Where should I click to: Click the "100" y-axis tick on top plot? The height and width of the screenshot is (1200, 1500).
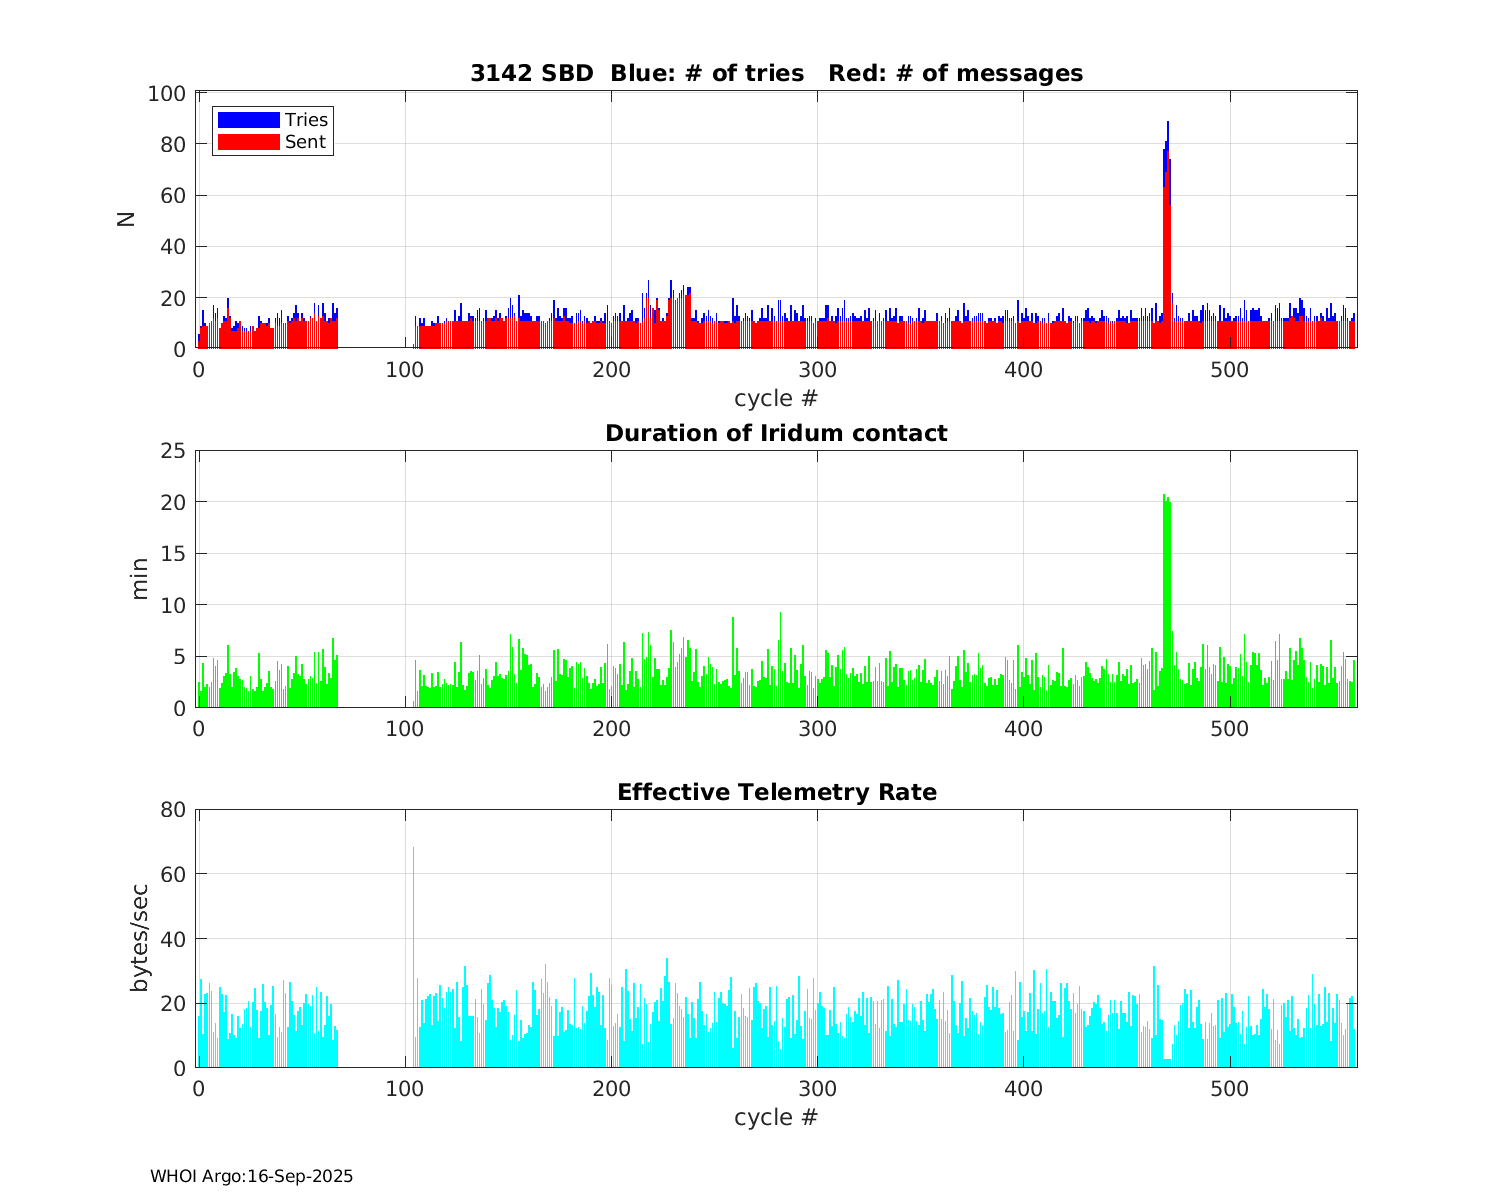coord(166,94)
